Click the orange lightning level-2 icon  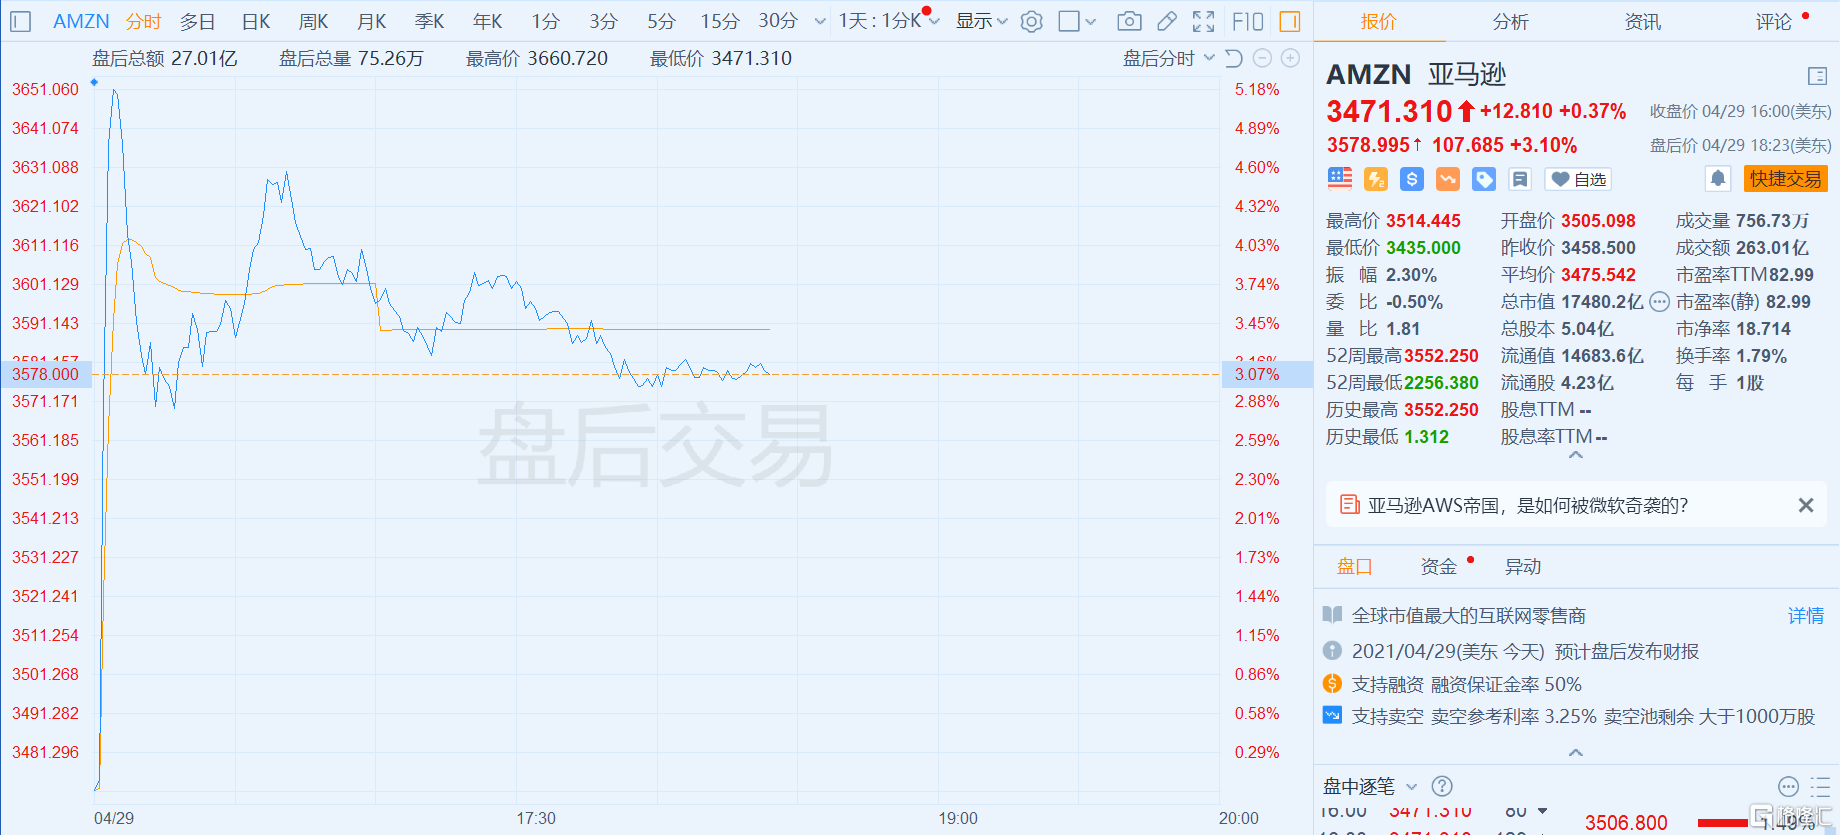(1376, 179)
